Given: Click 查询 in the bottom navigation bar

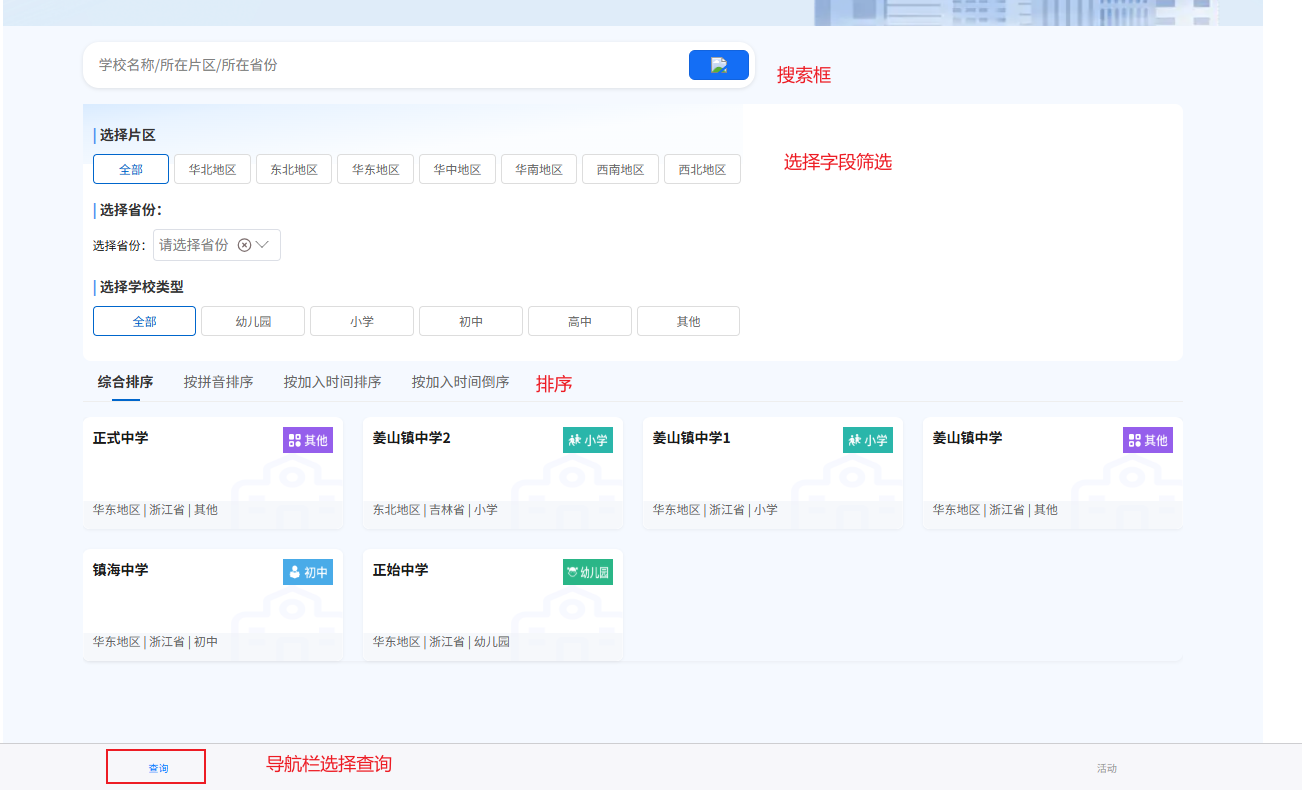Looking at the screenshot, I should (157, 768).
